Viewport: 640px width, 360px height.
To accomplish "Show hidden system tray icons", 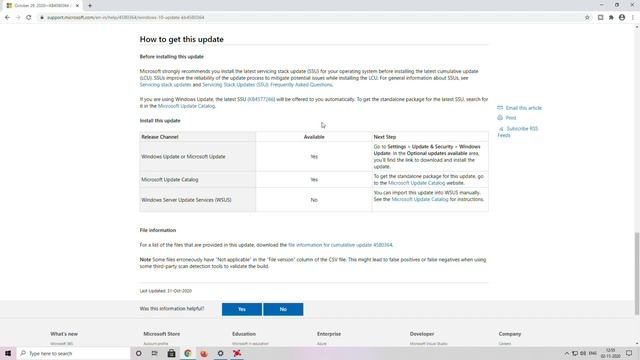I will (567, 353).
